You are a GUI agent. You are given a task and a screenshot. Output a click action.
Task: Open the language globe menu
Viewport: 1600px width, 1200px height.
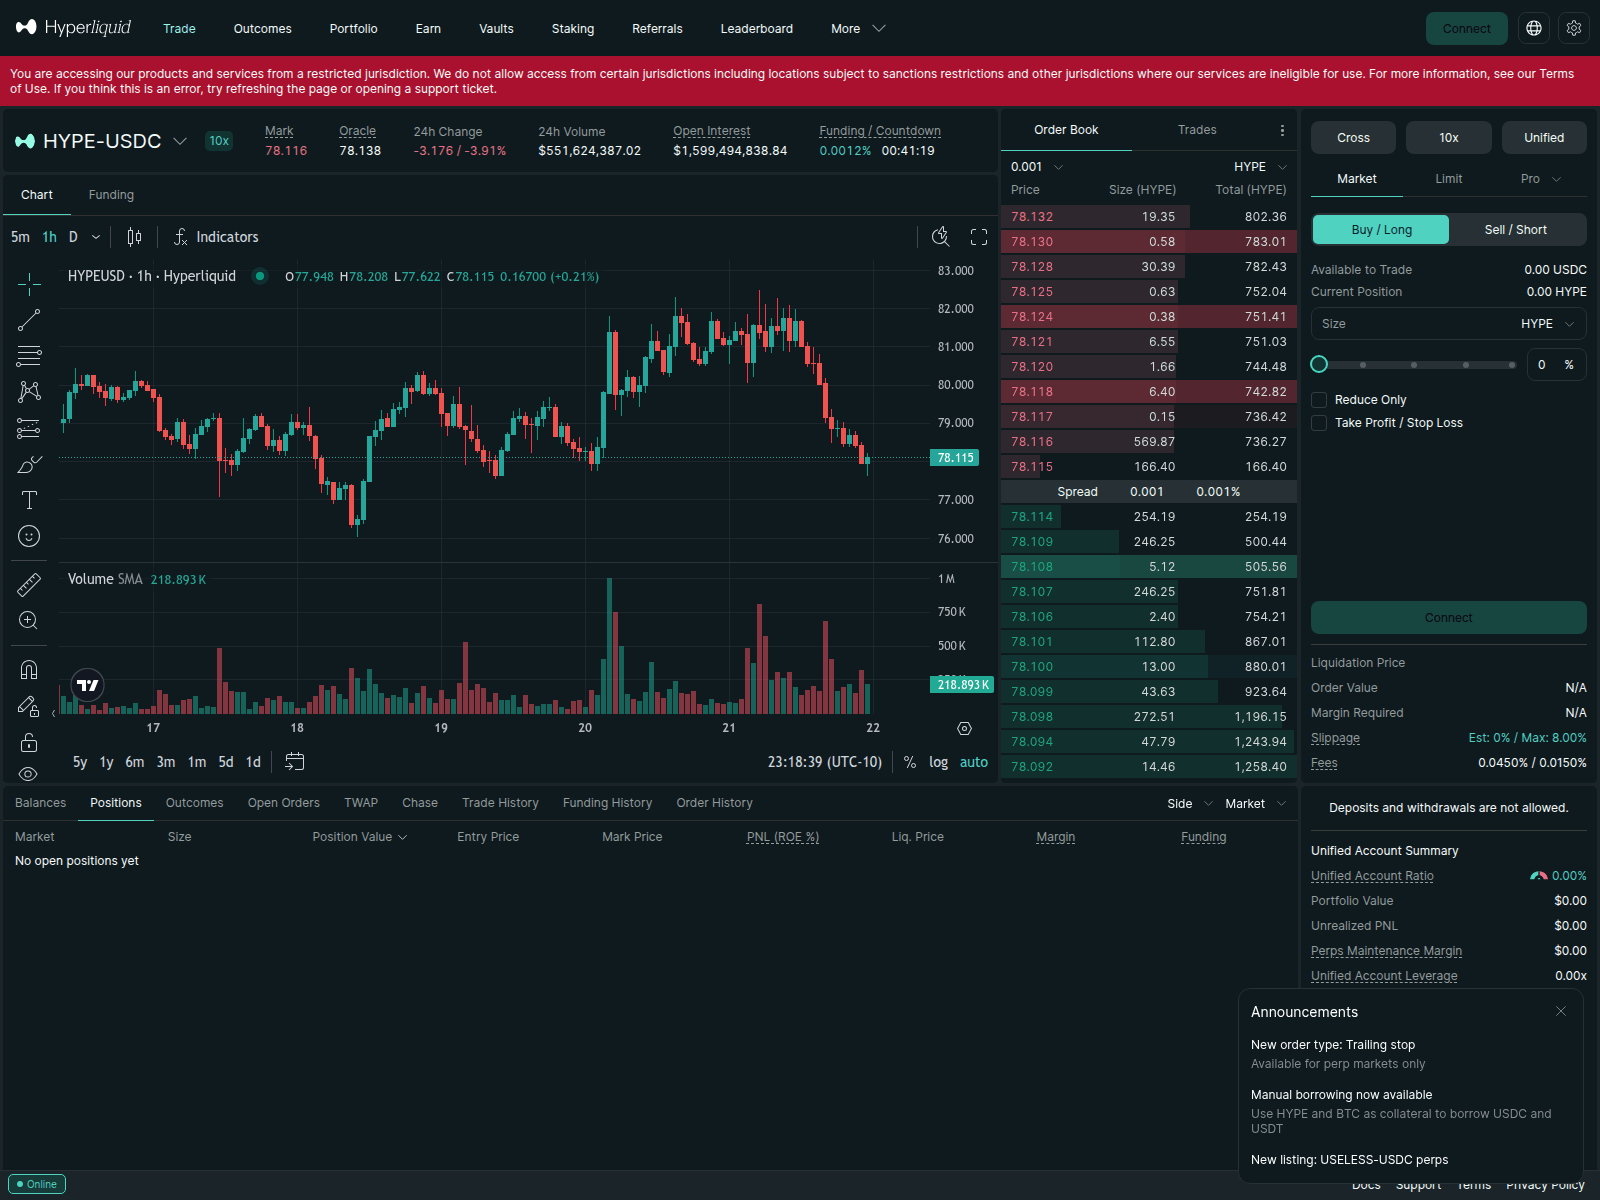[x=1534, y=28]
